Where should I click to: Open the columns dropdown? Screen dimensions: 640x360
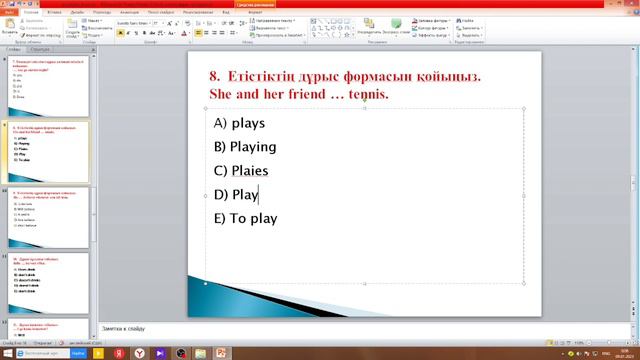(233, 33)
